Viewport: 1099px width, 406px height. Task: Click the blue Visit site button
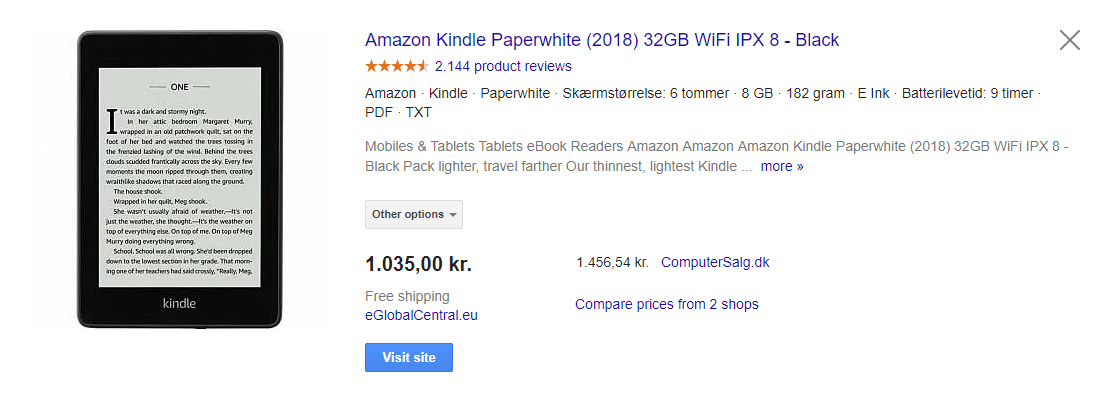[x=409, y=358]
